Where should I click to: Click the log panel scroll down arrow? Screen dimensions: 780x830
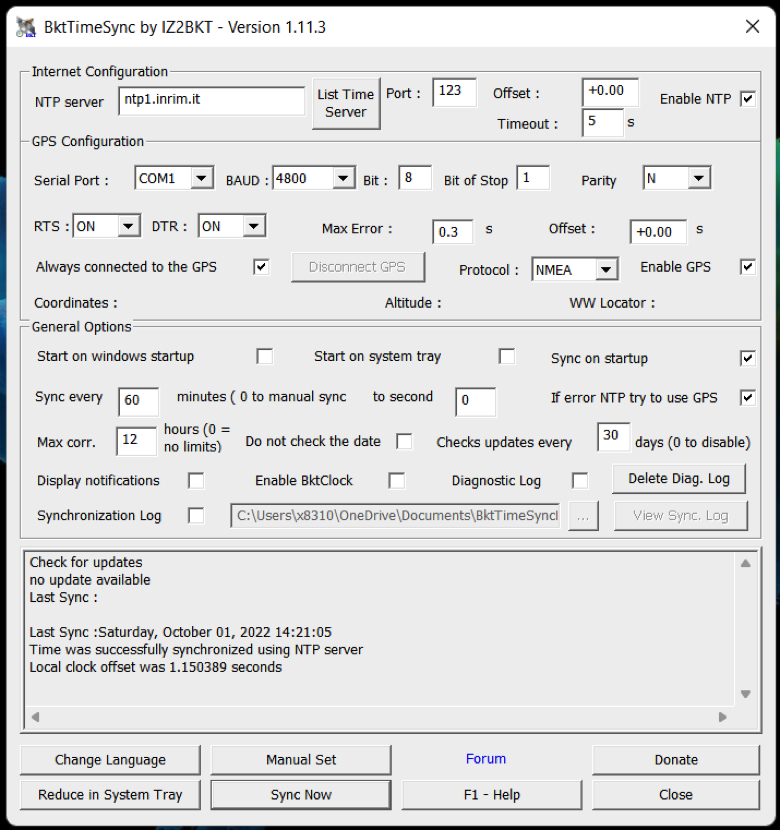(746, 694)
